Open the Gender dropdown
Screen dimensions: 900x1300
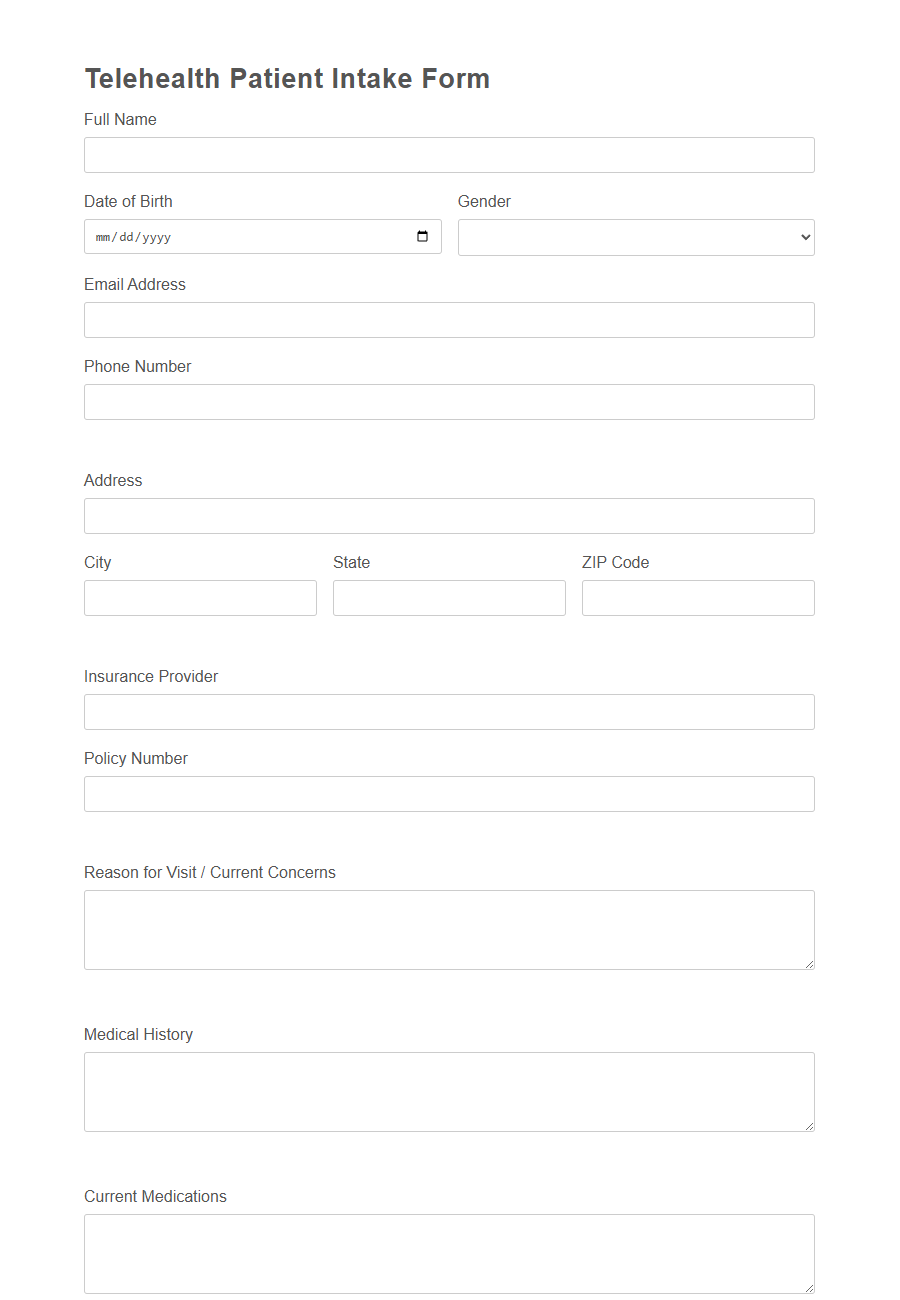(636, 237)
